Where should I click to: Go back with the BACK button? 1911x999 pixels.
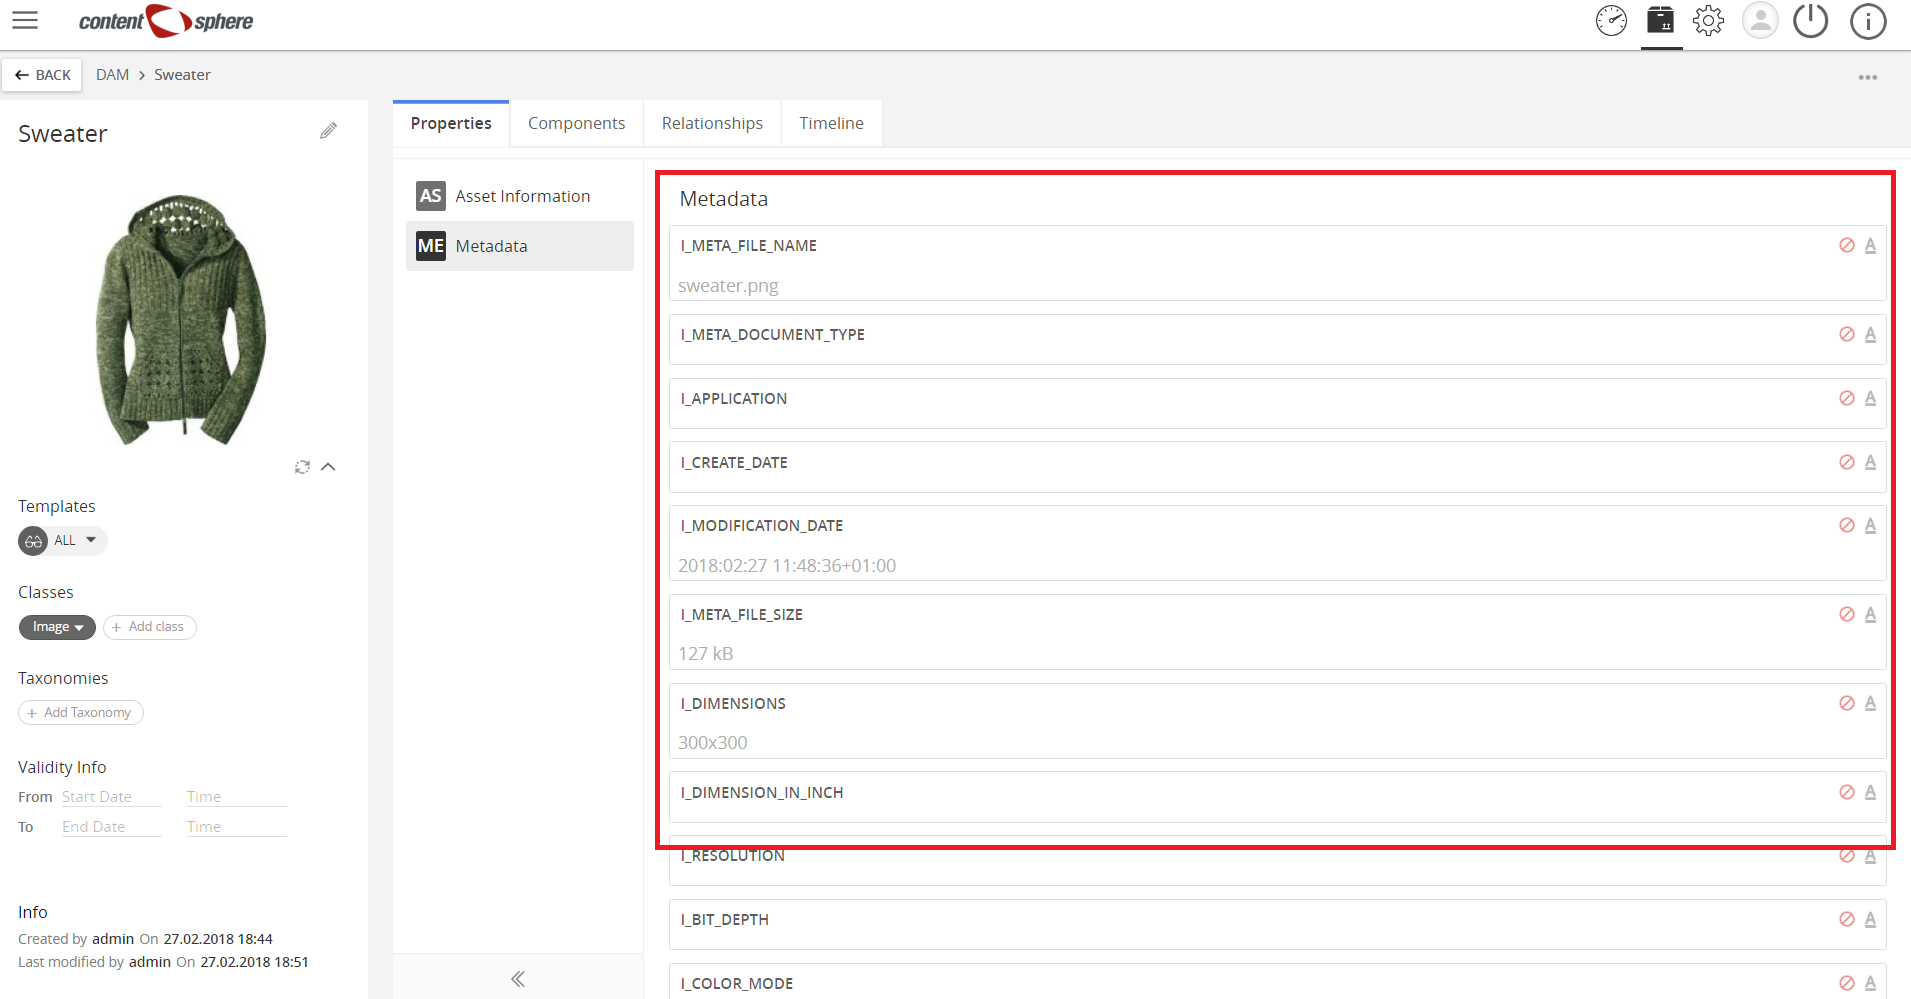coord(42,75)
